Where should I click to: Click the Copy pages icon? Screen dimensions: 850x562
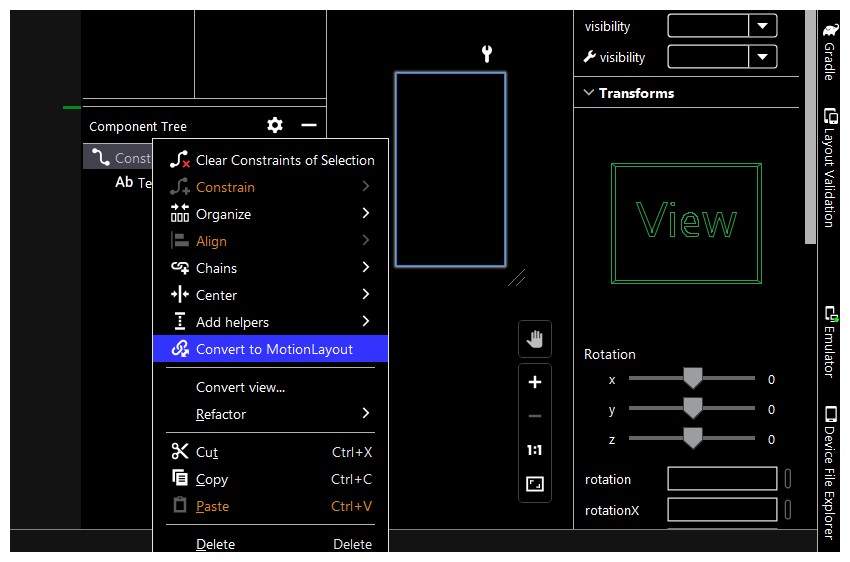[x=180, y=477]
